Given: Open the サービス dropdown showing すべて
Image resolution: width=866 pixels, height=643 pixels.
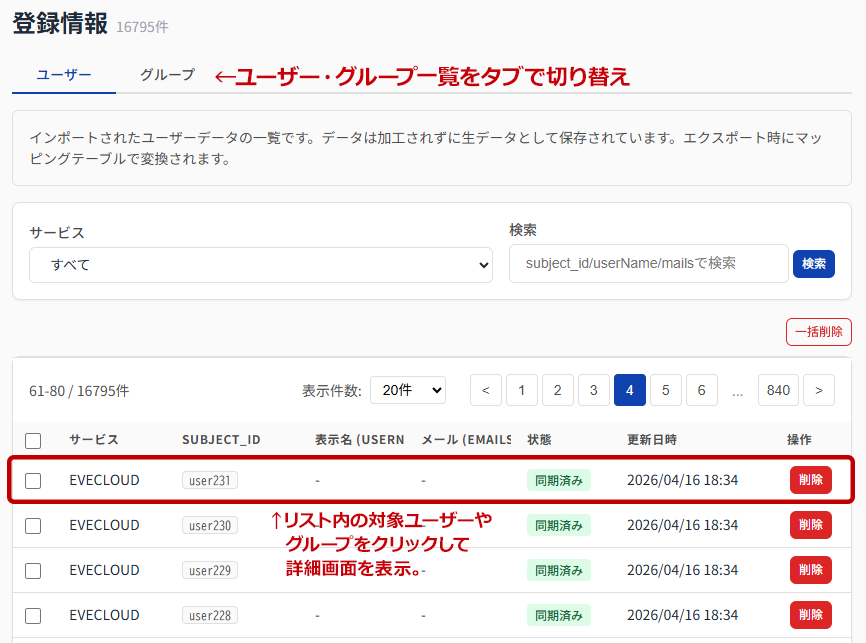Looking at the screenshot, I should pos(261,265).
